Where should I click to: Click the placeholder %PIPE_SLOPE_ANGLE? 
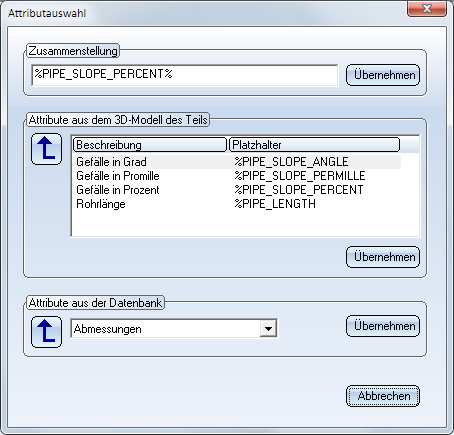point(291,162)
